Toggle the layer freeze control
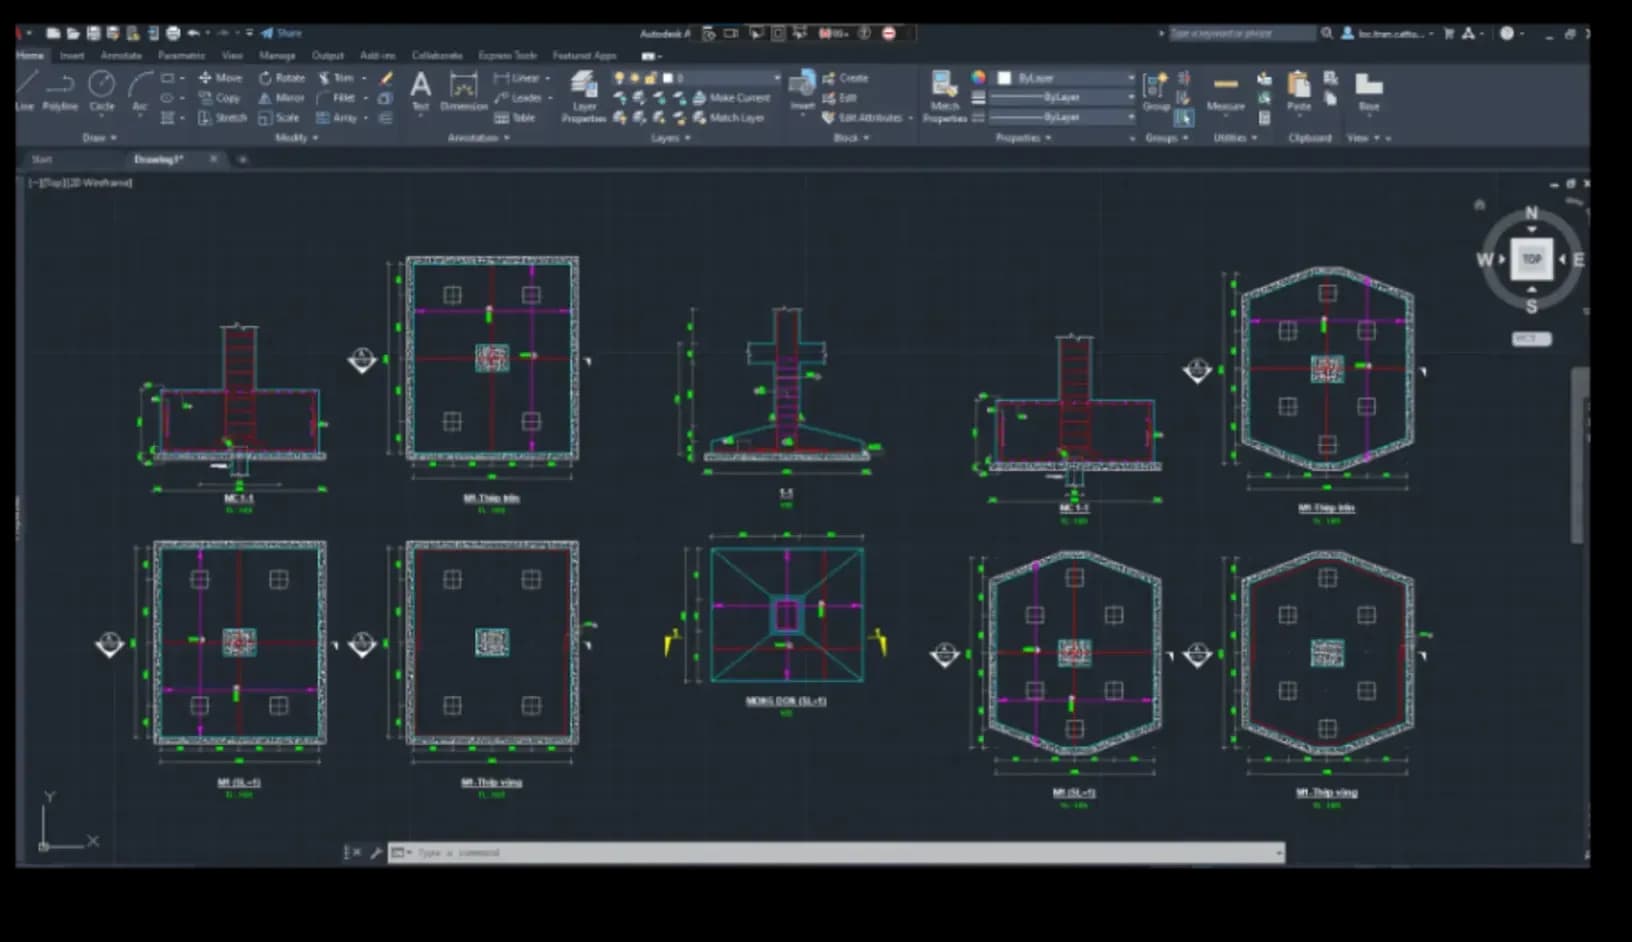 coord(634,77)
